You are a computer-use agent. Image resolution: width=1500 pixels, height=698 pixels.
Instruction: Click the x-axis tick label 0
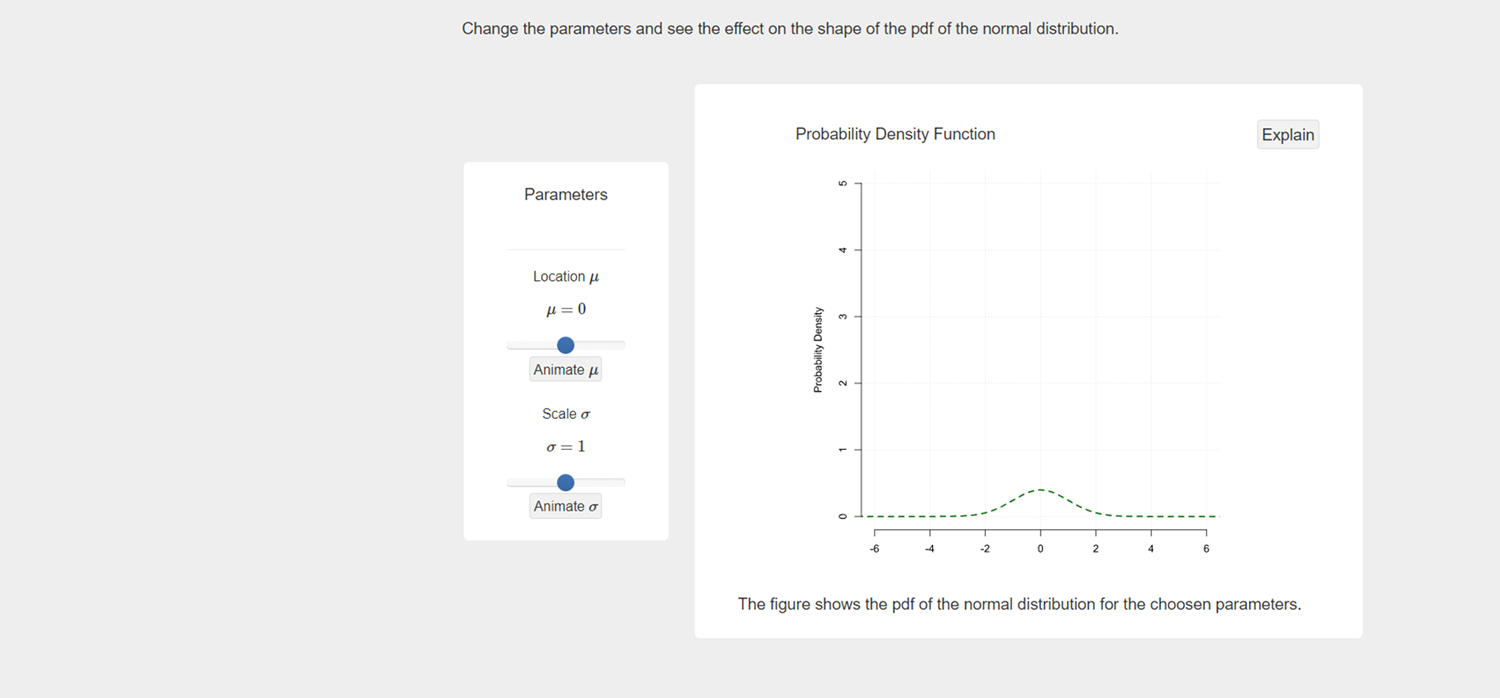pos(1041,549)
